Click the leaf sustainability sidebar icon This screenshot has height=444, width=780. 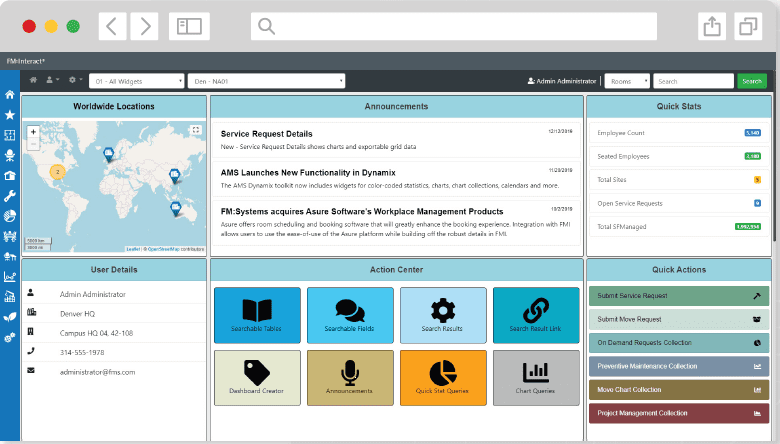(10, 316)
